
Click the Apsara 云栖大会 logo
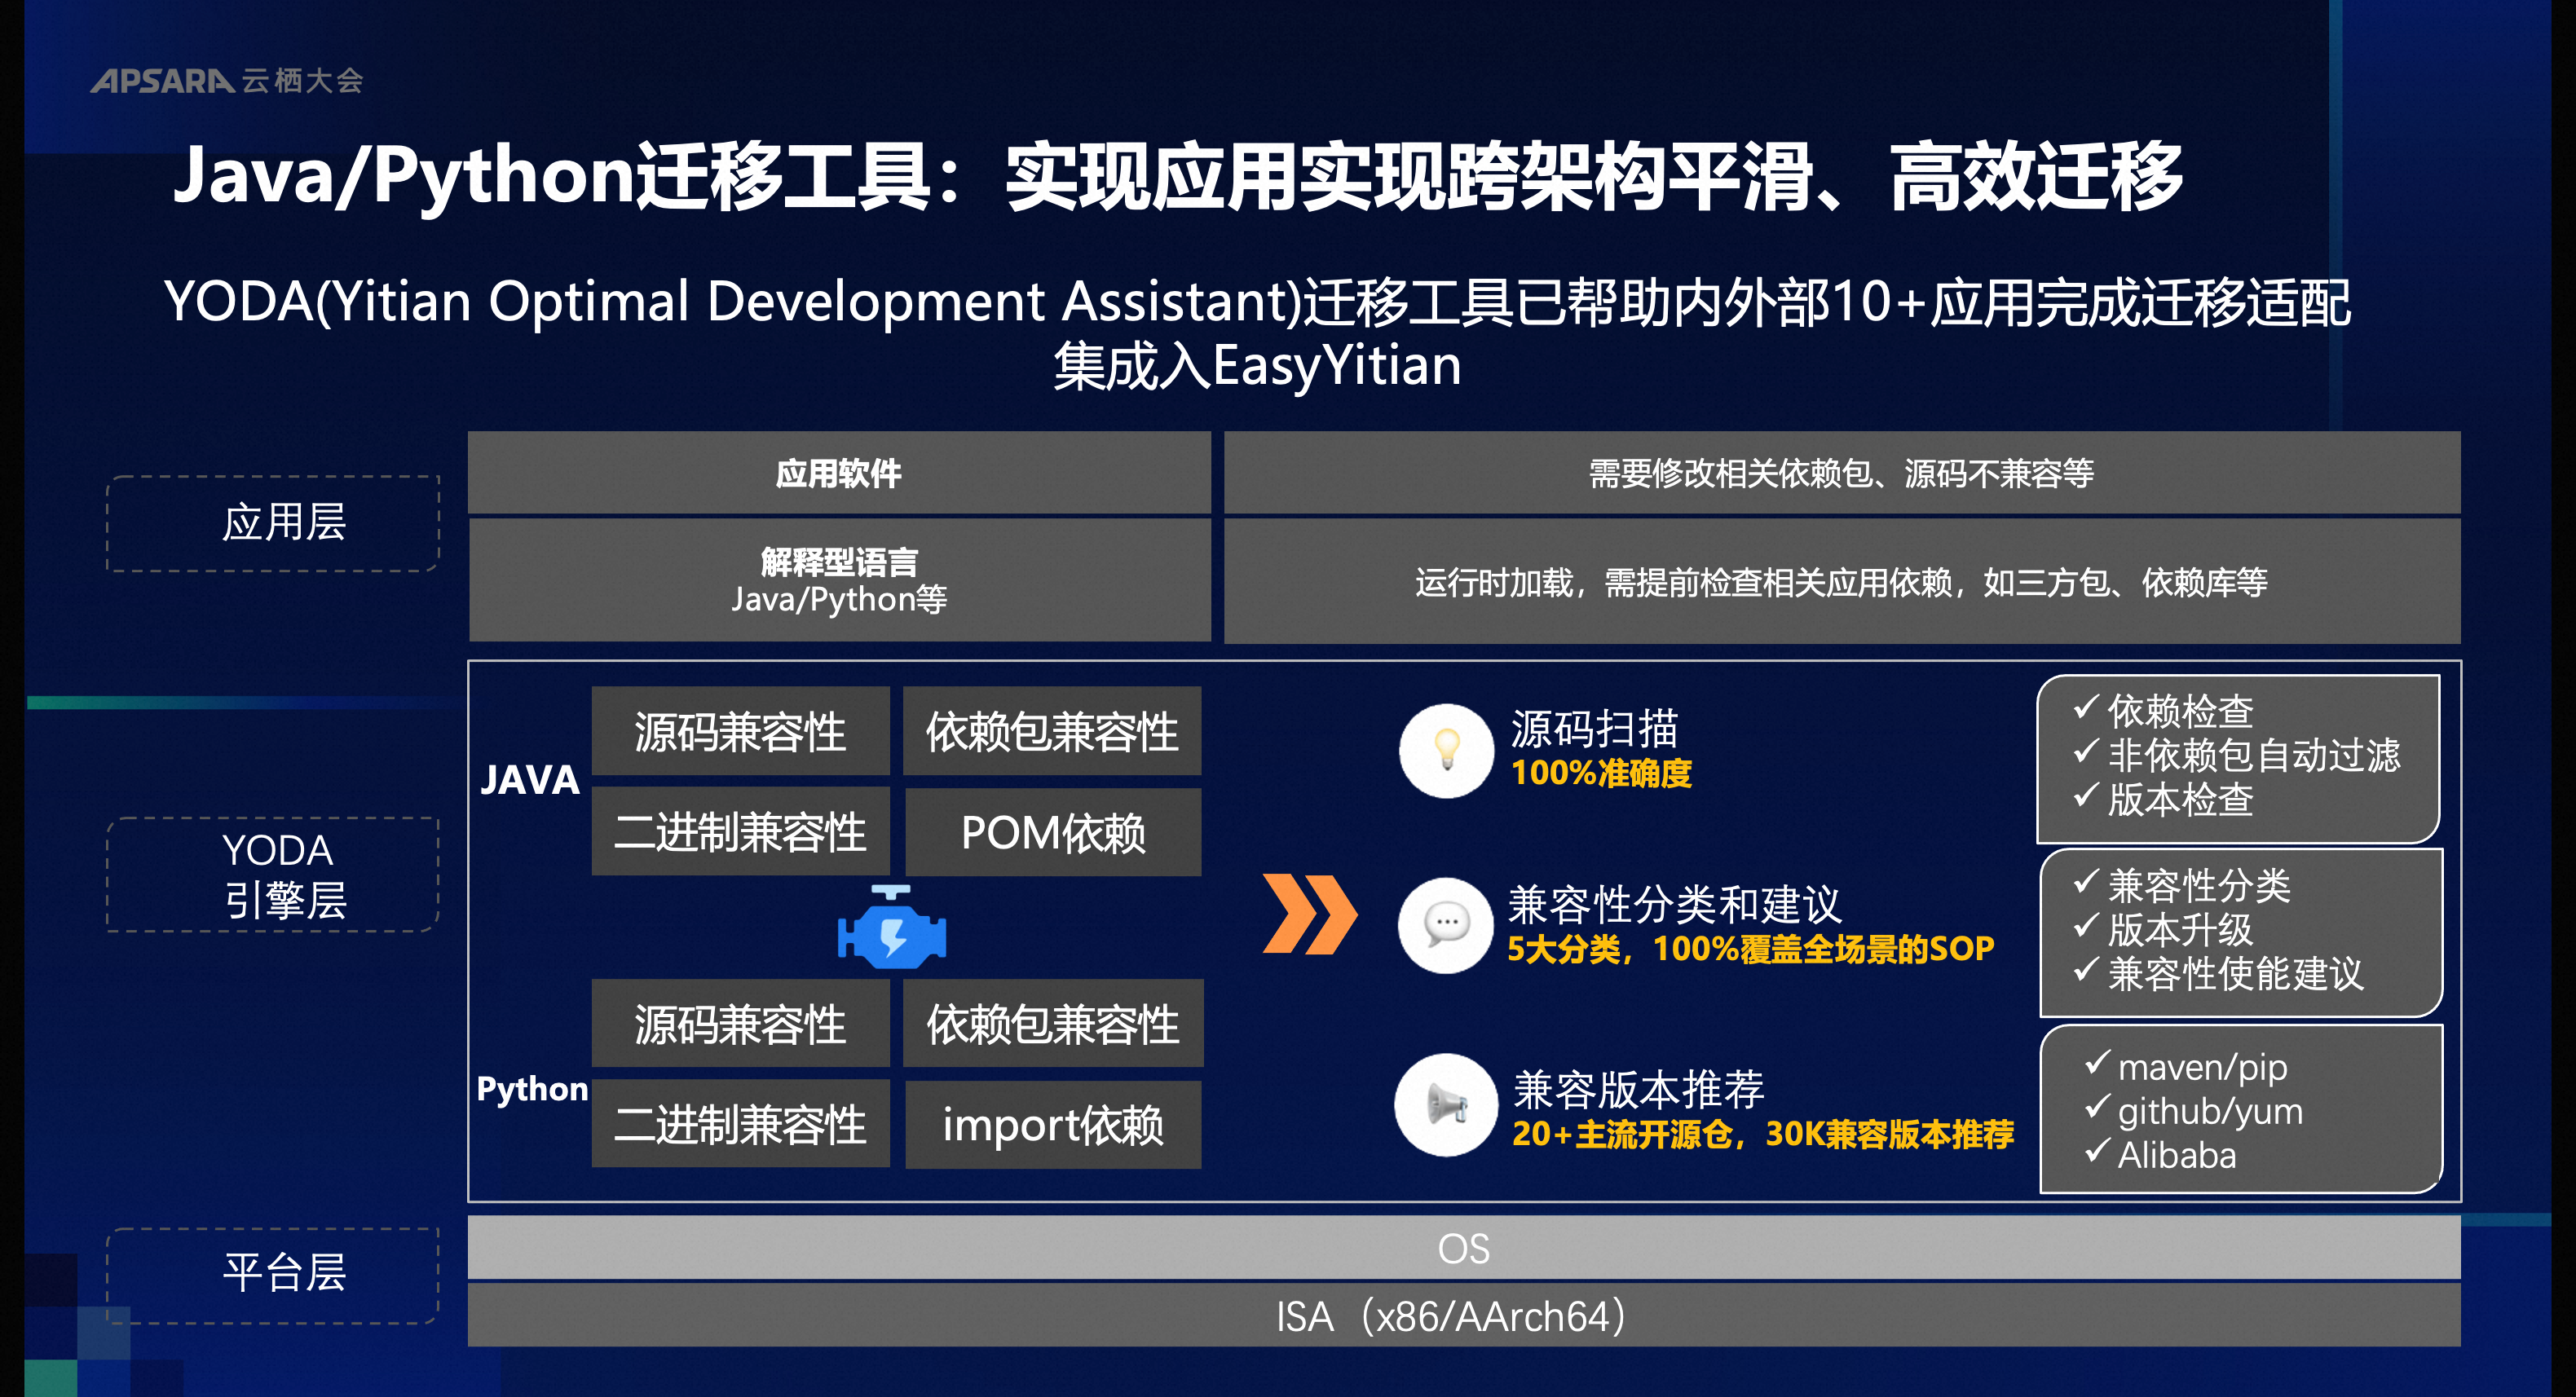227,80
